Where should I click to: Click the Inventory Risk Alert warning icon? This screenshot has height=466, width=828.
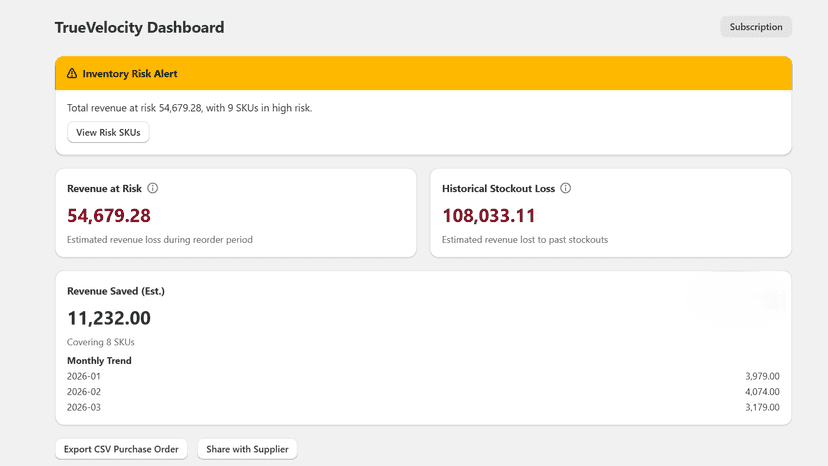click(x=72, y=73)
